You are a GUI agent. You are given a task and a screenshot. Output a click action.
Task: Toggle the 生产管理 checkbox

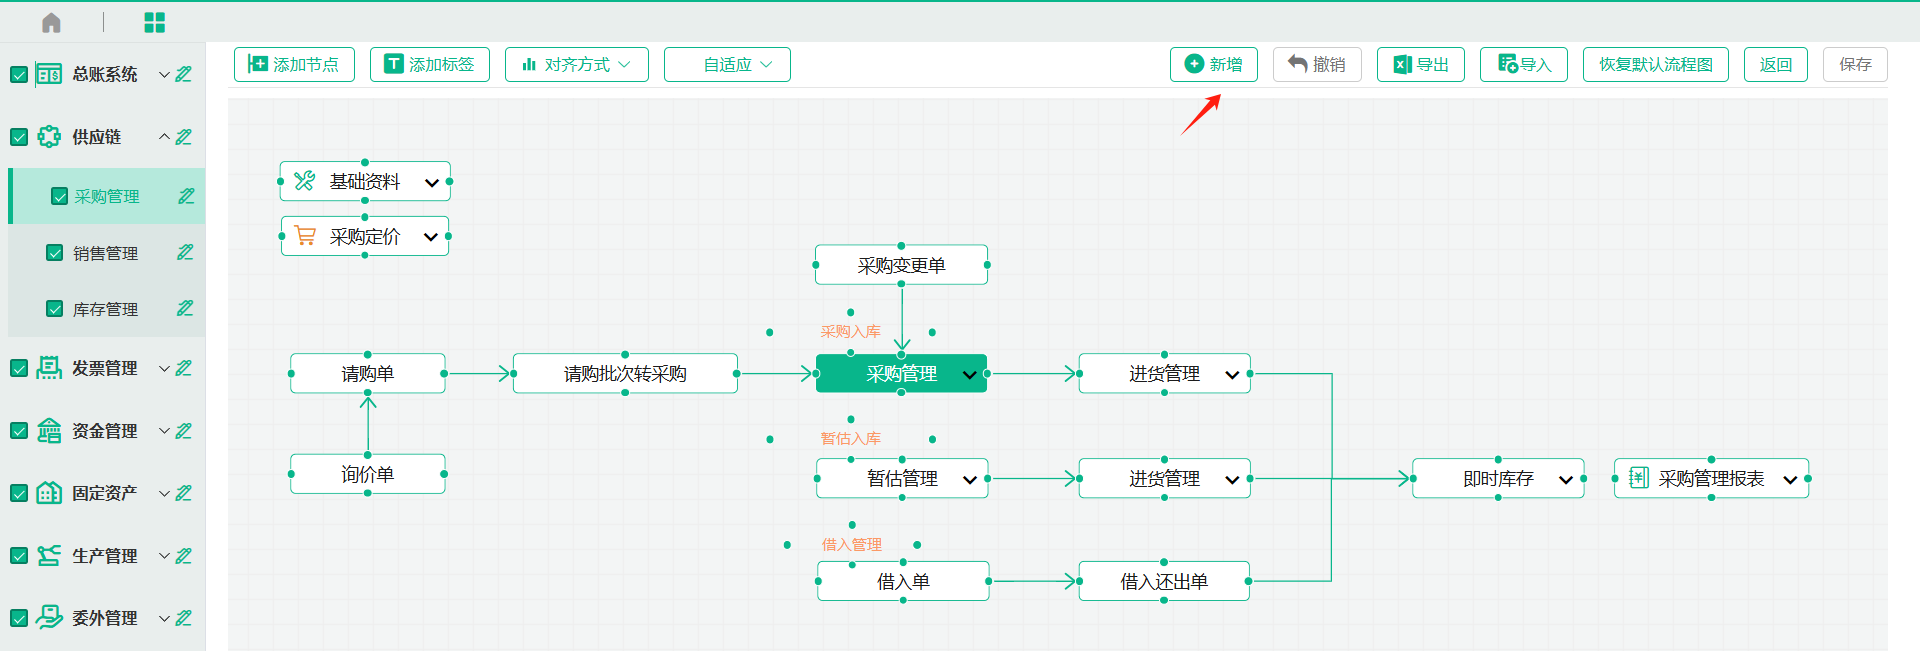[19, 556]
